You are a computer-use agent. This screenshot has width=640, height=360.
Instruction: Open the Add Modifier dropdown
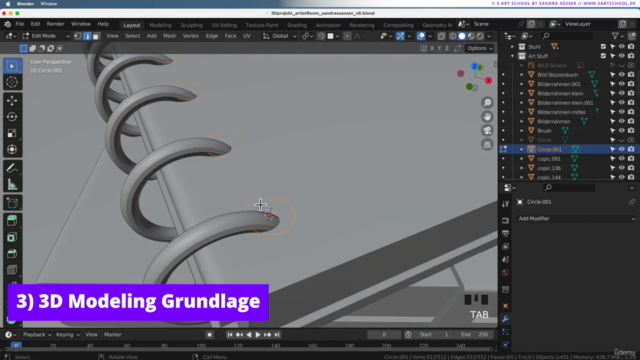pyautogui.click(x=576, y=219)
